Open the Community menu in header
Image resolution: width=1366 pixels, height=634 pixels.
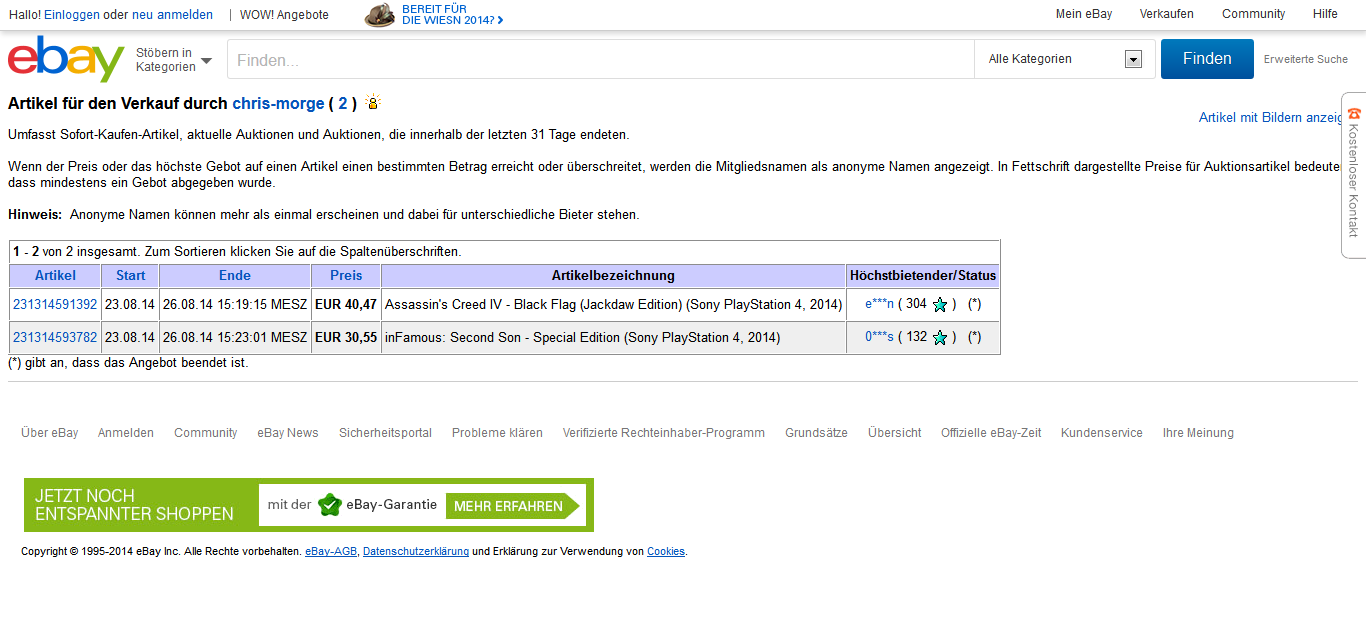point(1253,14)
